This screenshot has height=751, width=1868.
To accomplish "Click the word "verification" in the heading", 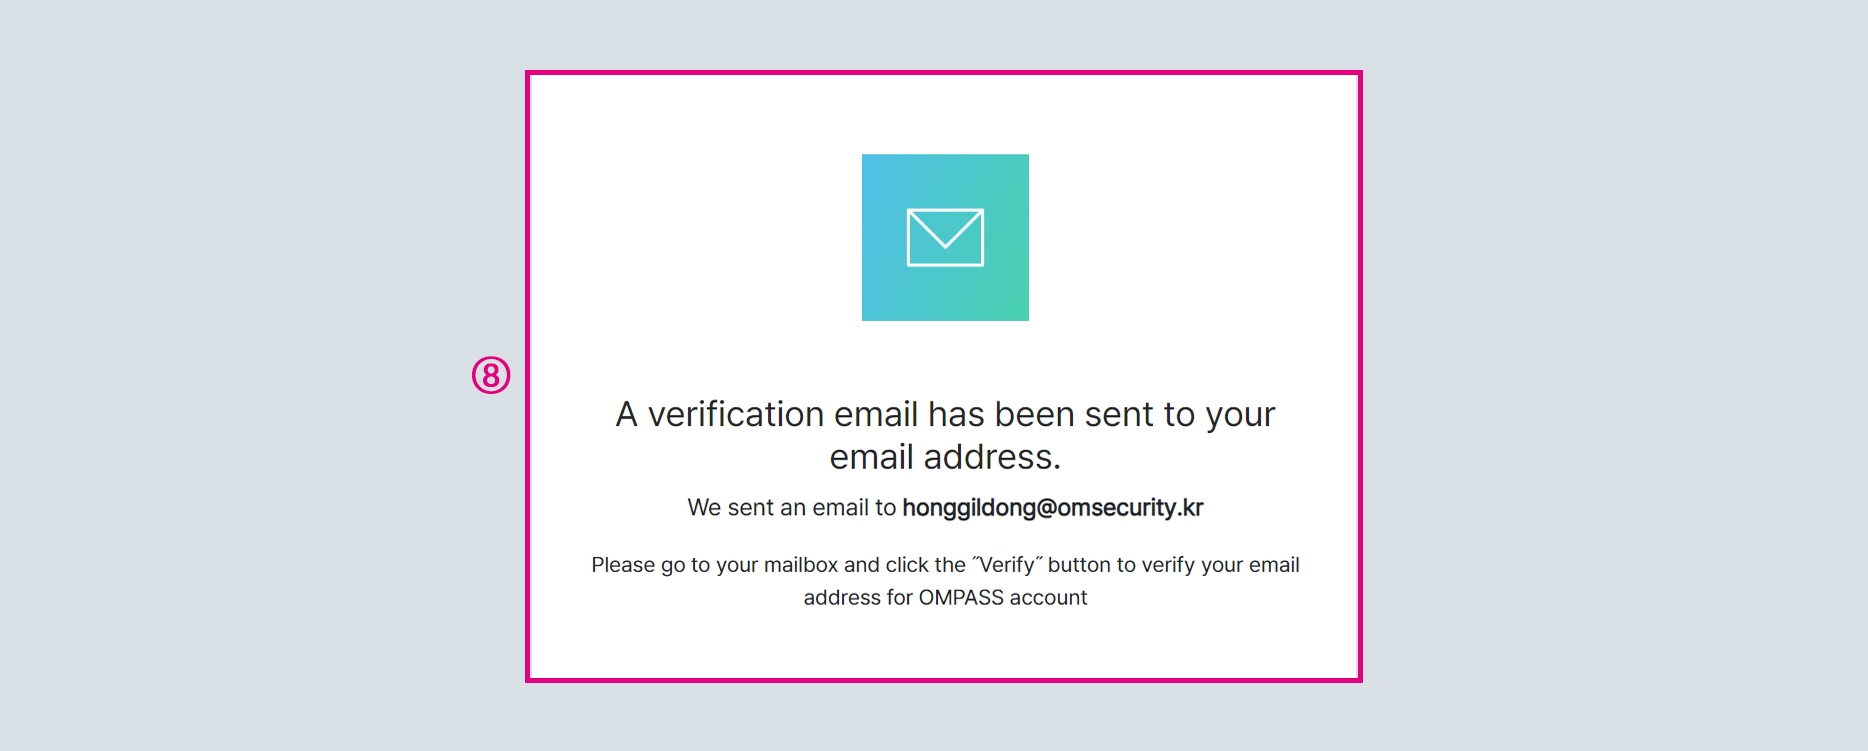I will [x=736, y=414].
